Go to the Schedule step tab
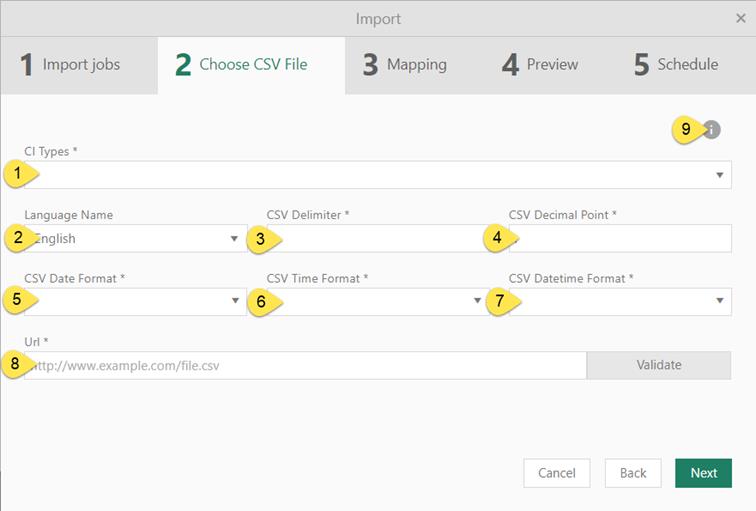756x511 pixels. click(676, 65)
